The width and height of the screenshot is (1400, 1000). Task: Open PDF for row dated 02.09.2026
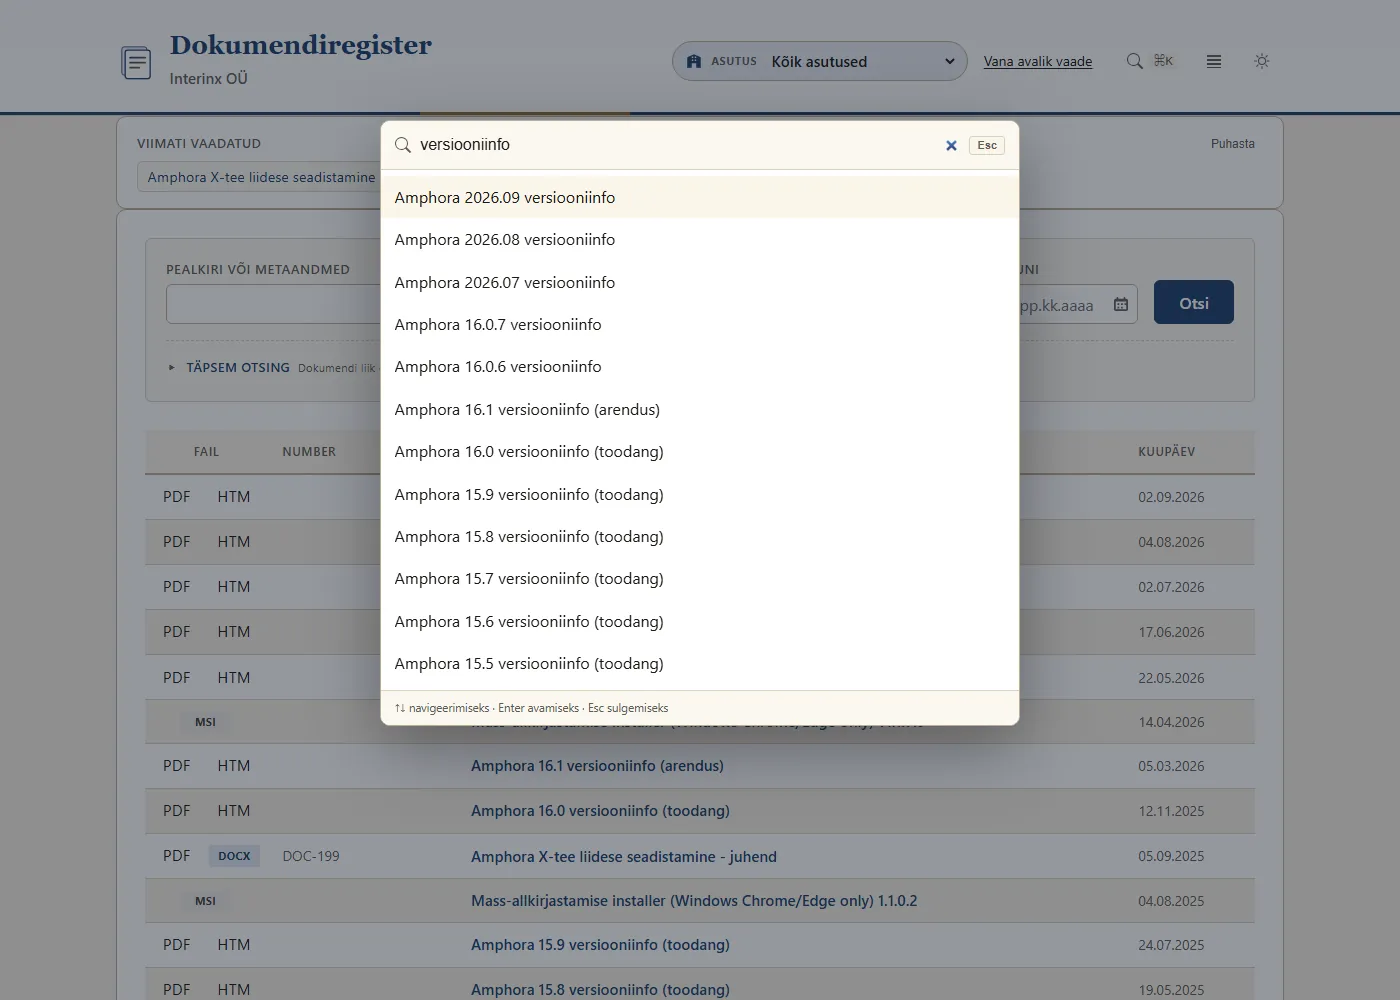(x=176, y=497)
